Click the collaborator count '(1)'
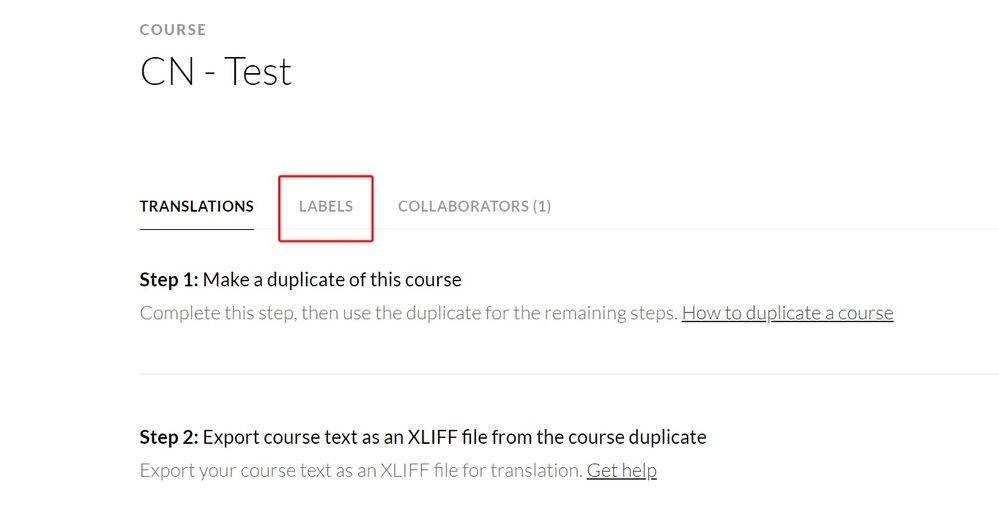999x517 pixels. (x=541, y=206)
